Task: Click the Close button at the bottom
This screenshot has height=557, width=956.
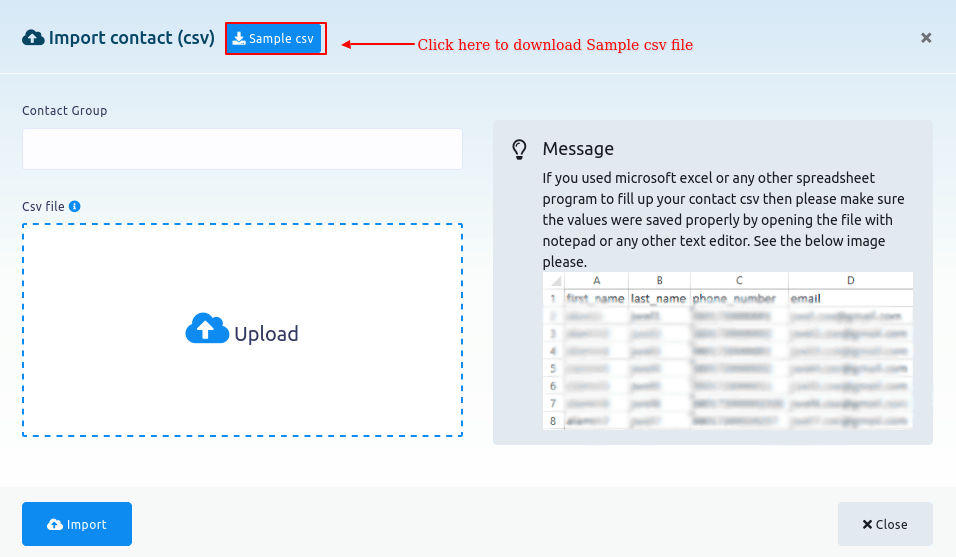Action: pos(885,524)
